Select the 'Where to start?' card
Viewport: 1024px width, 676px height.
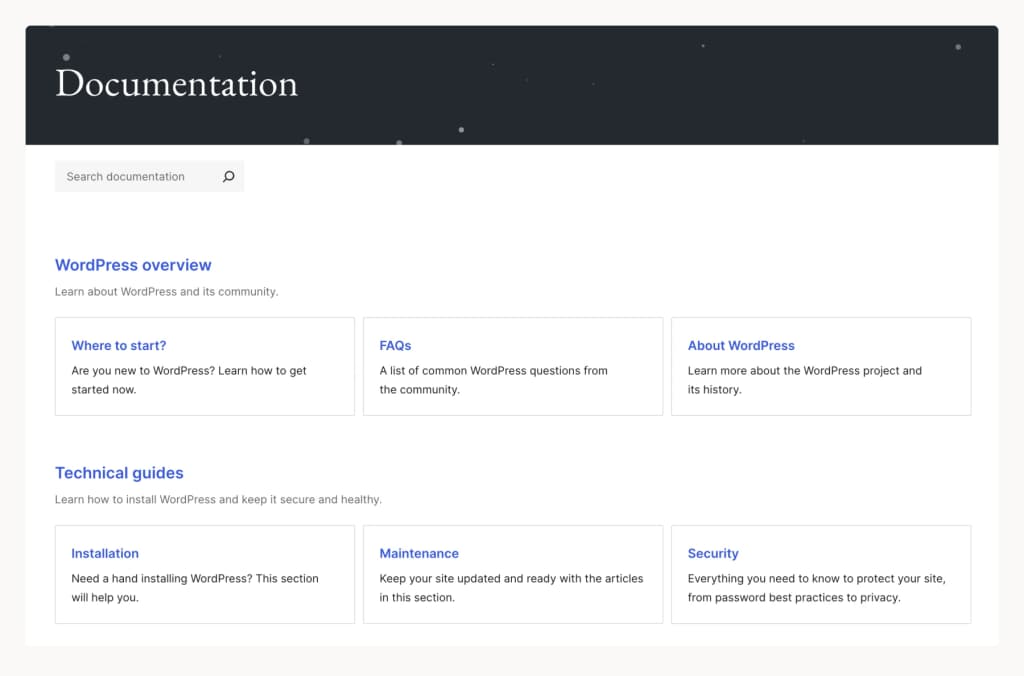click(204, 366)
